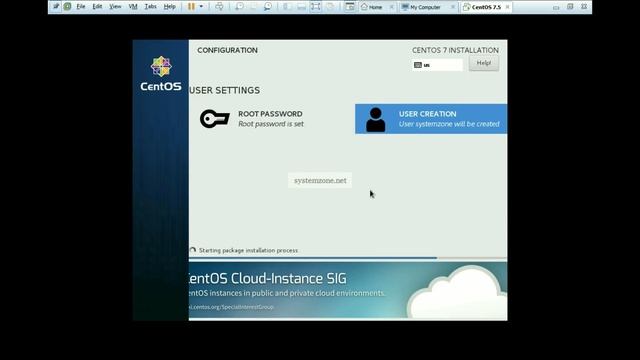Click the Unity mode toolbar icon
The image size is (640, 360).
click(x=330, y=7)
